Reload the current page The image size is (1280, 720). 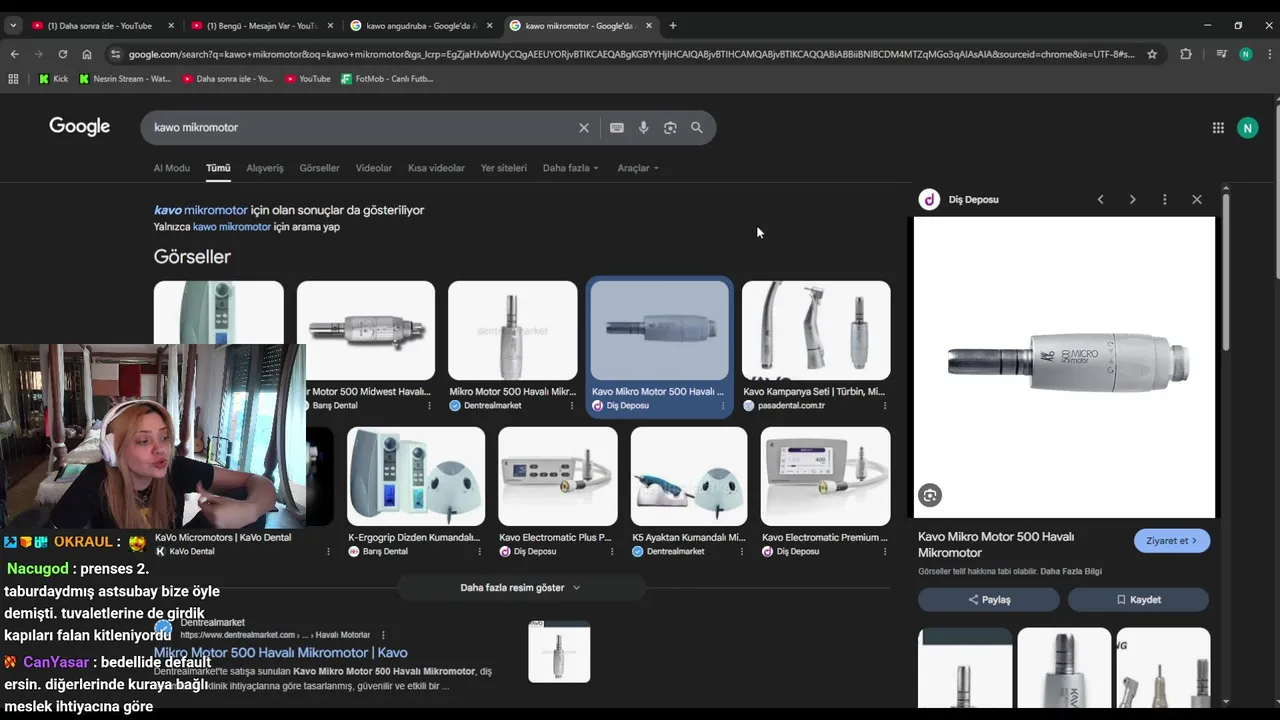click(62, 54)
